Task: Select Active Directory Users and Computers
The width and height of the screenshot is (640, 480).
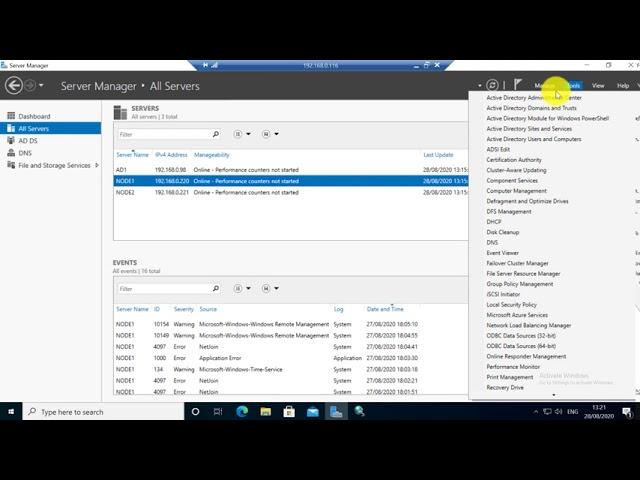Action: [533, 139]
